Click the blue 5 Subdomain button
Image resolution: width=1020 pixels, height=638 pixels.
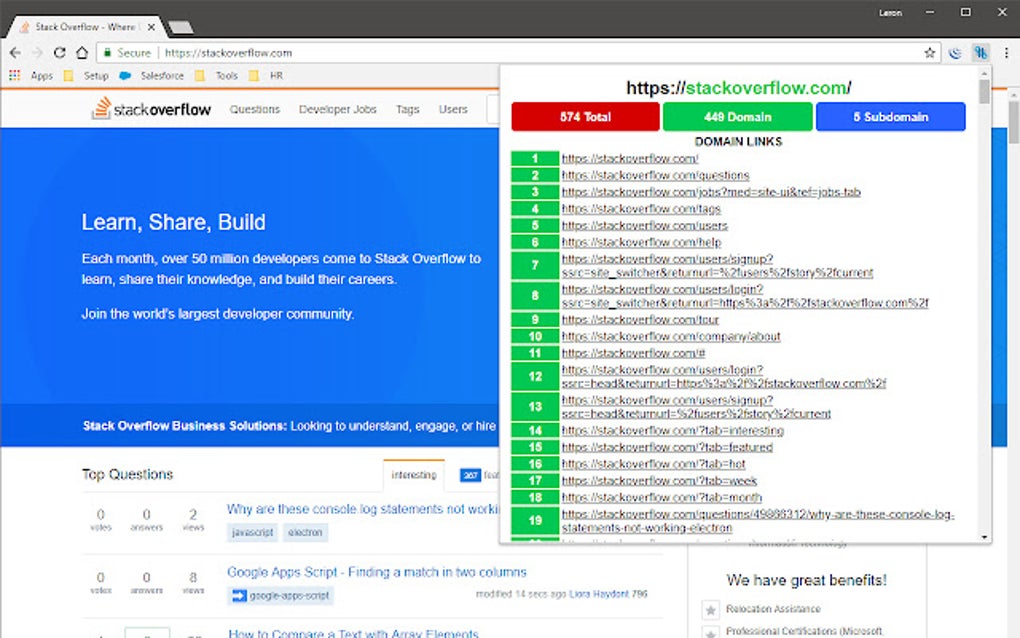coord(892,116)
